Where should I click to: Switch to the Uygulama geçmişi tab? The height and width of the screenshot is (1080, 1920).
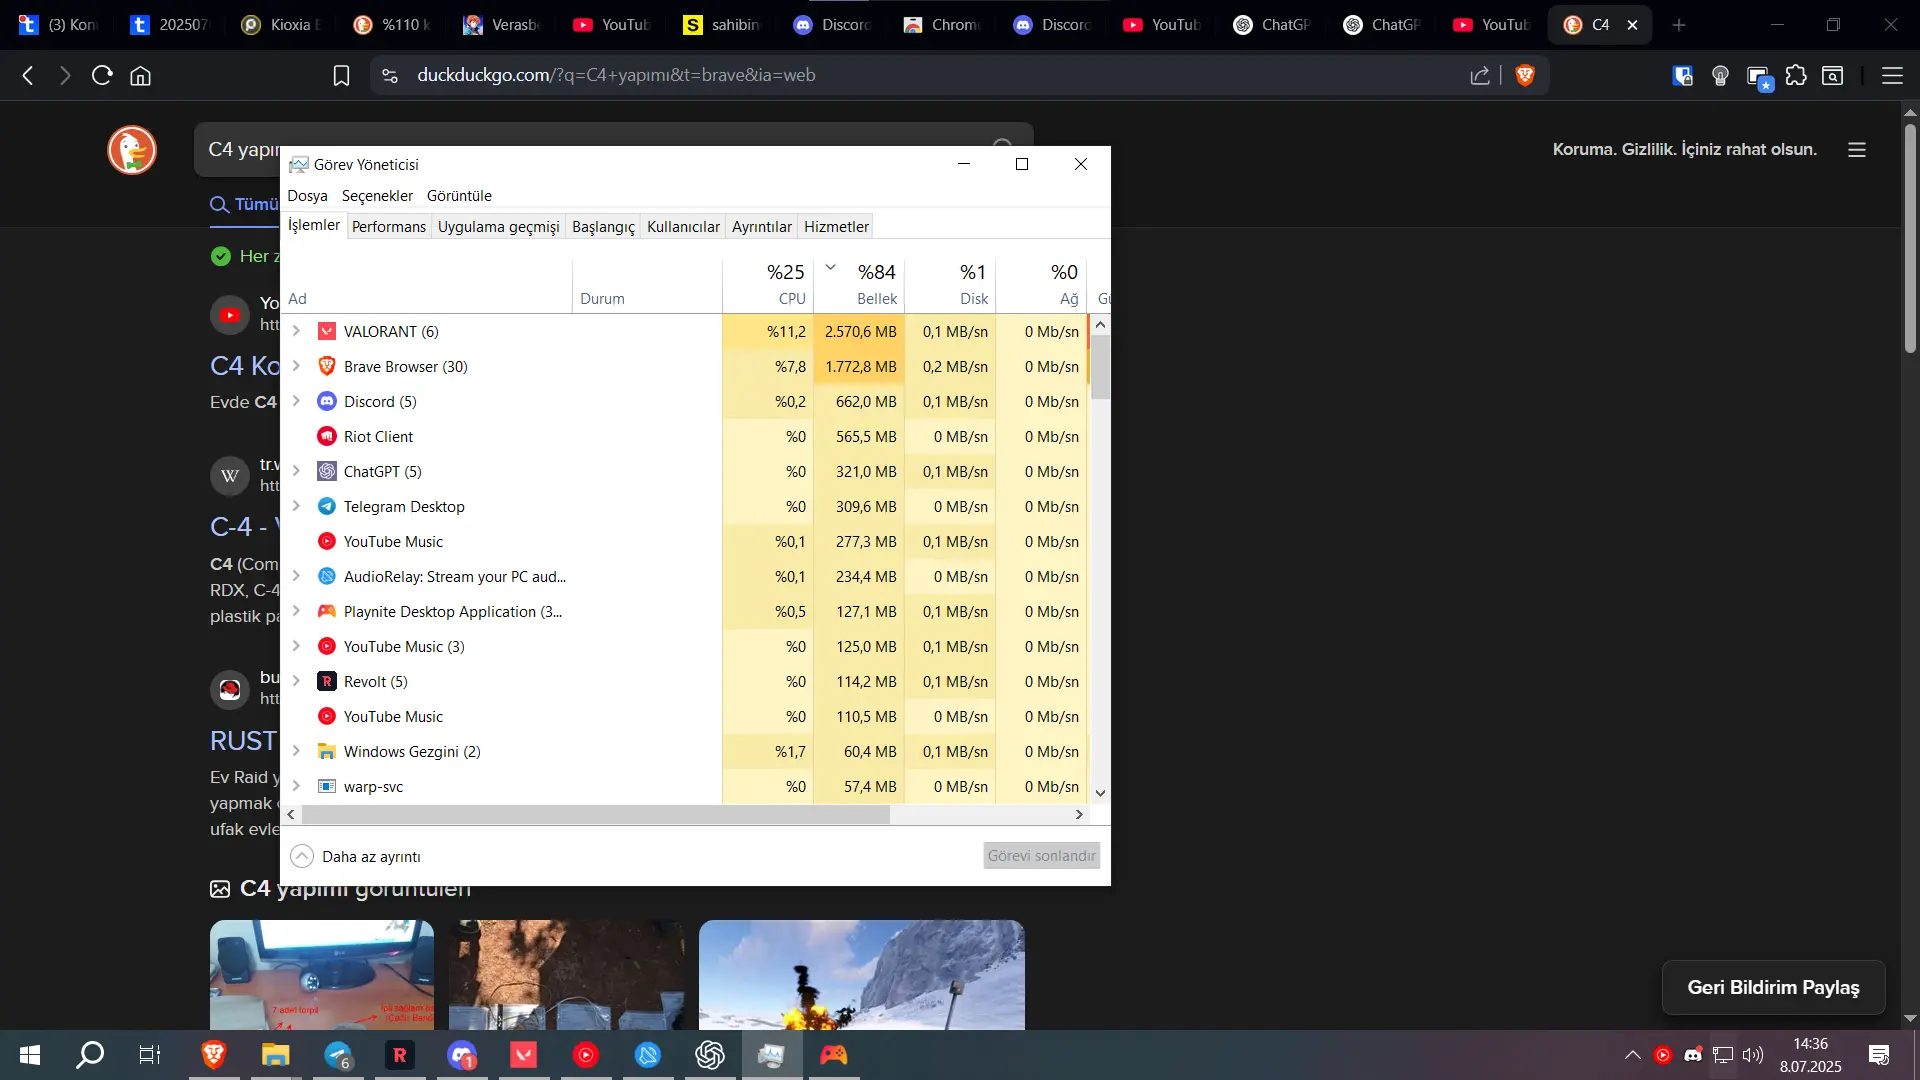(498, 227)
